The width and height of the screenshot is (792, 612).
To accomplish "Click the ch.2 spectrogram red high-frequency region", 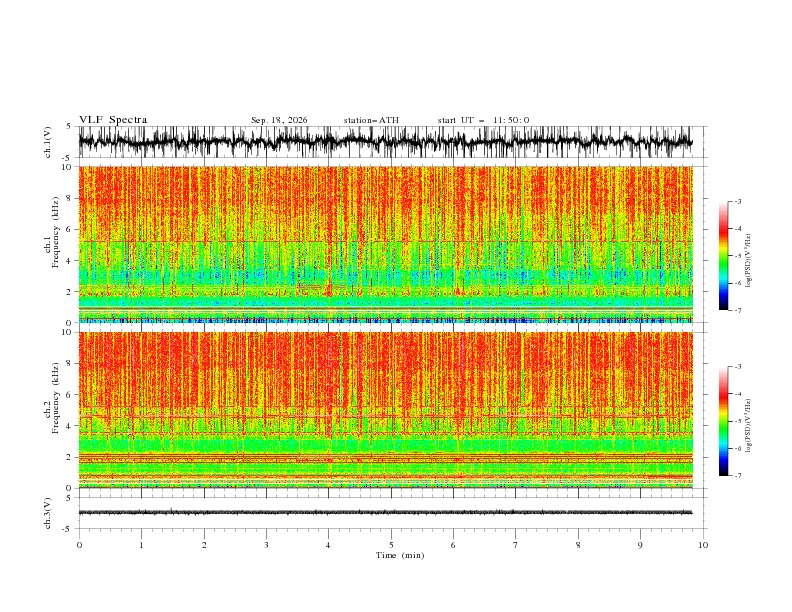I will tap(385, 369).
